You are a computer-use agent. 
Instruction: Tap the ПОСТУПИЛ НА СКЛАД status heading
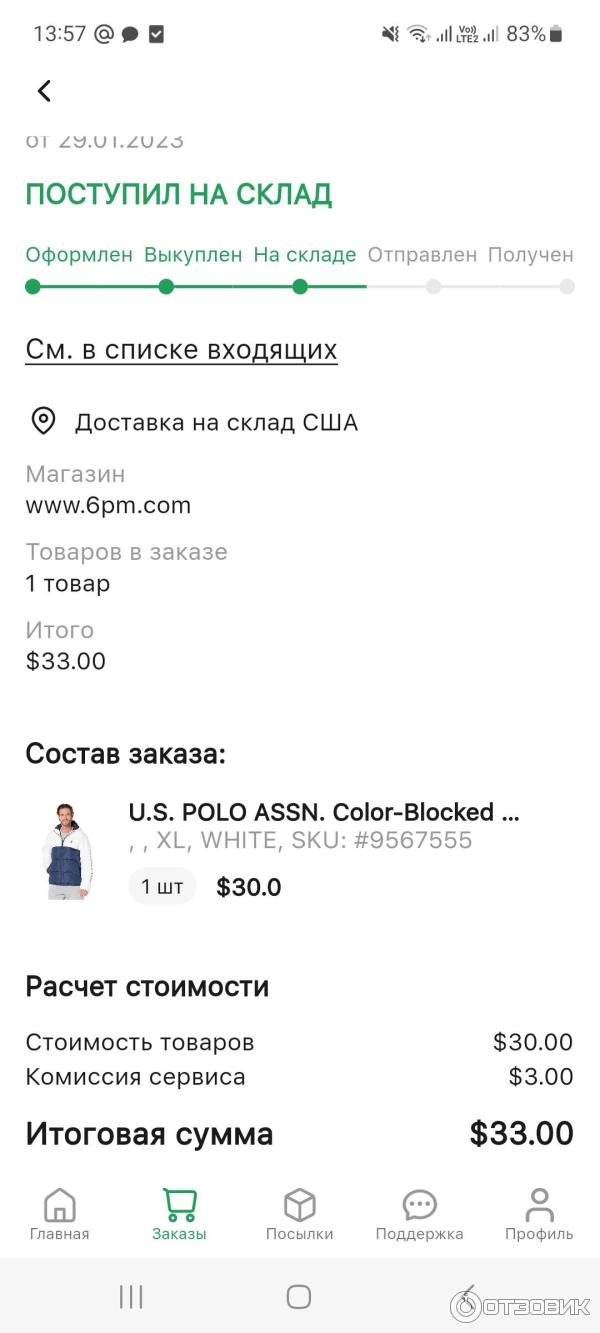pyautogui.click(x=178, y=195)
